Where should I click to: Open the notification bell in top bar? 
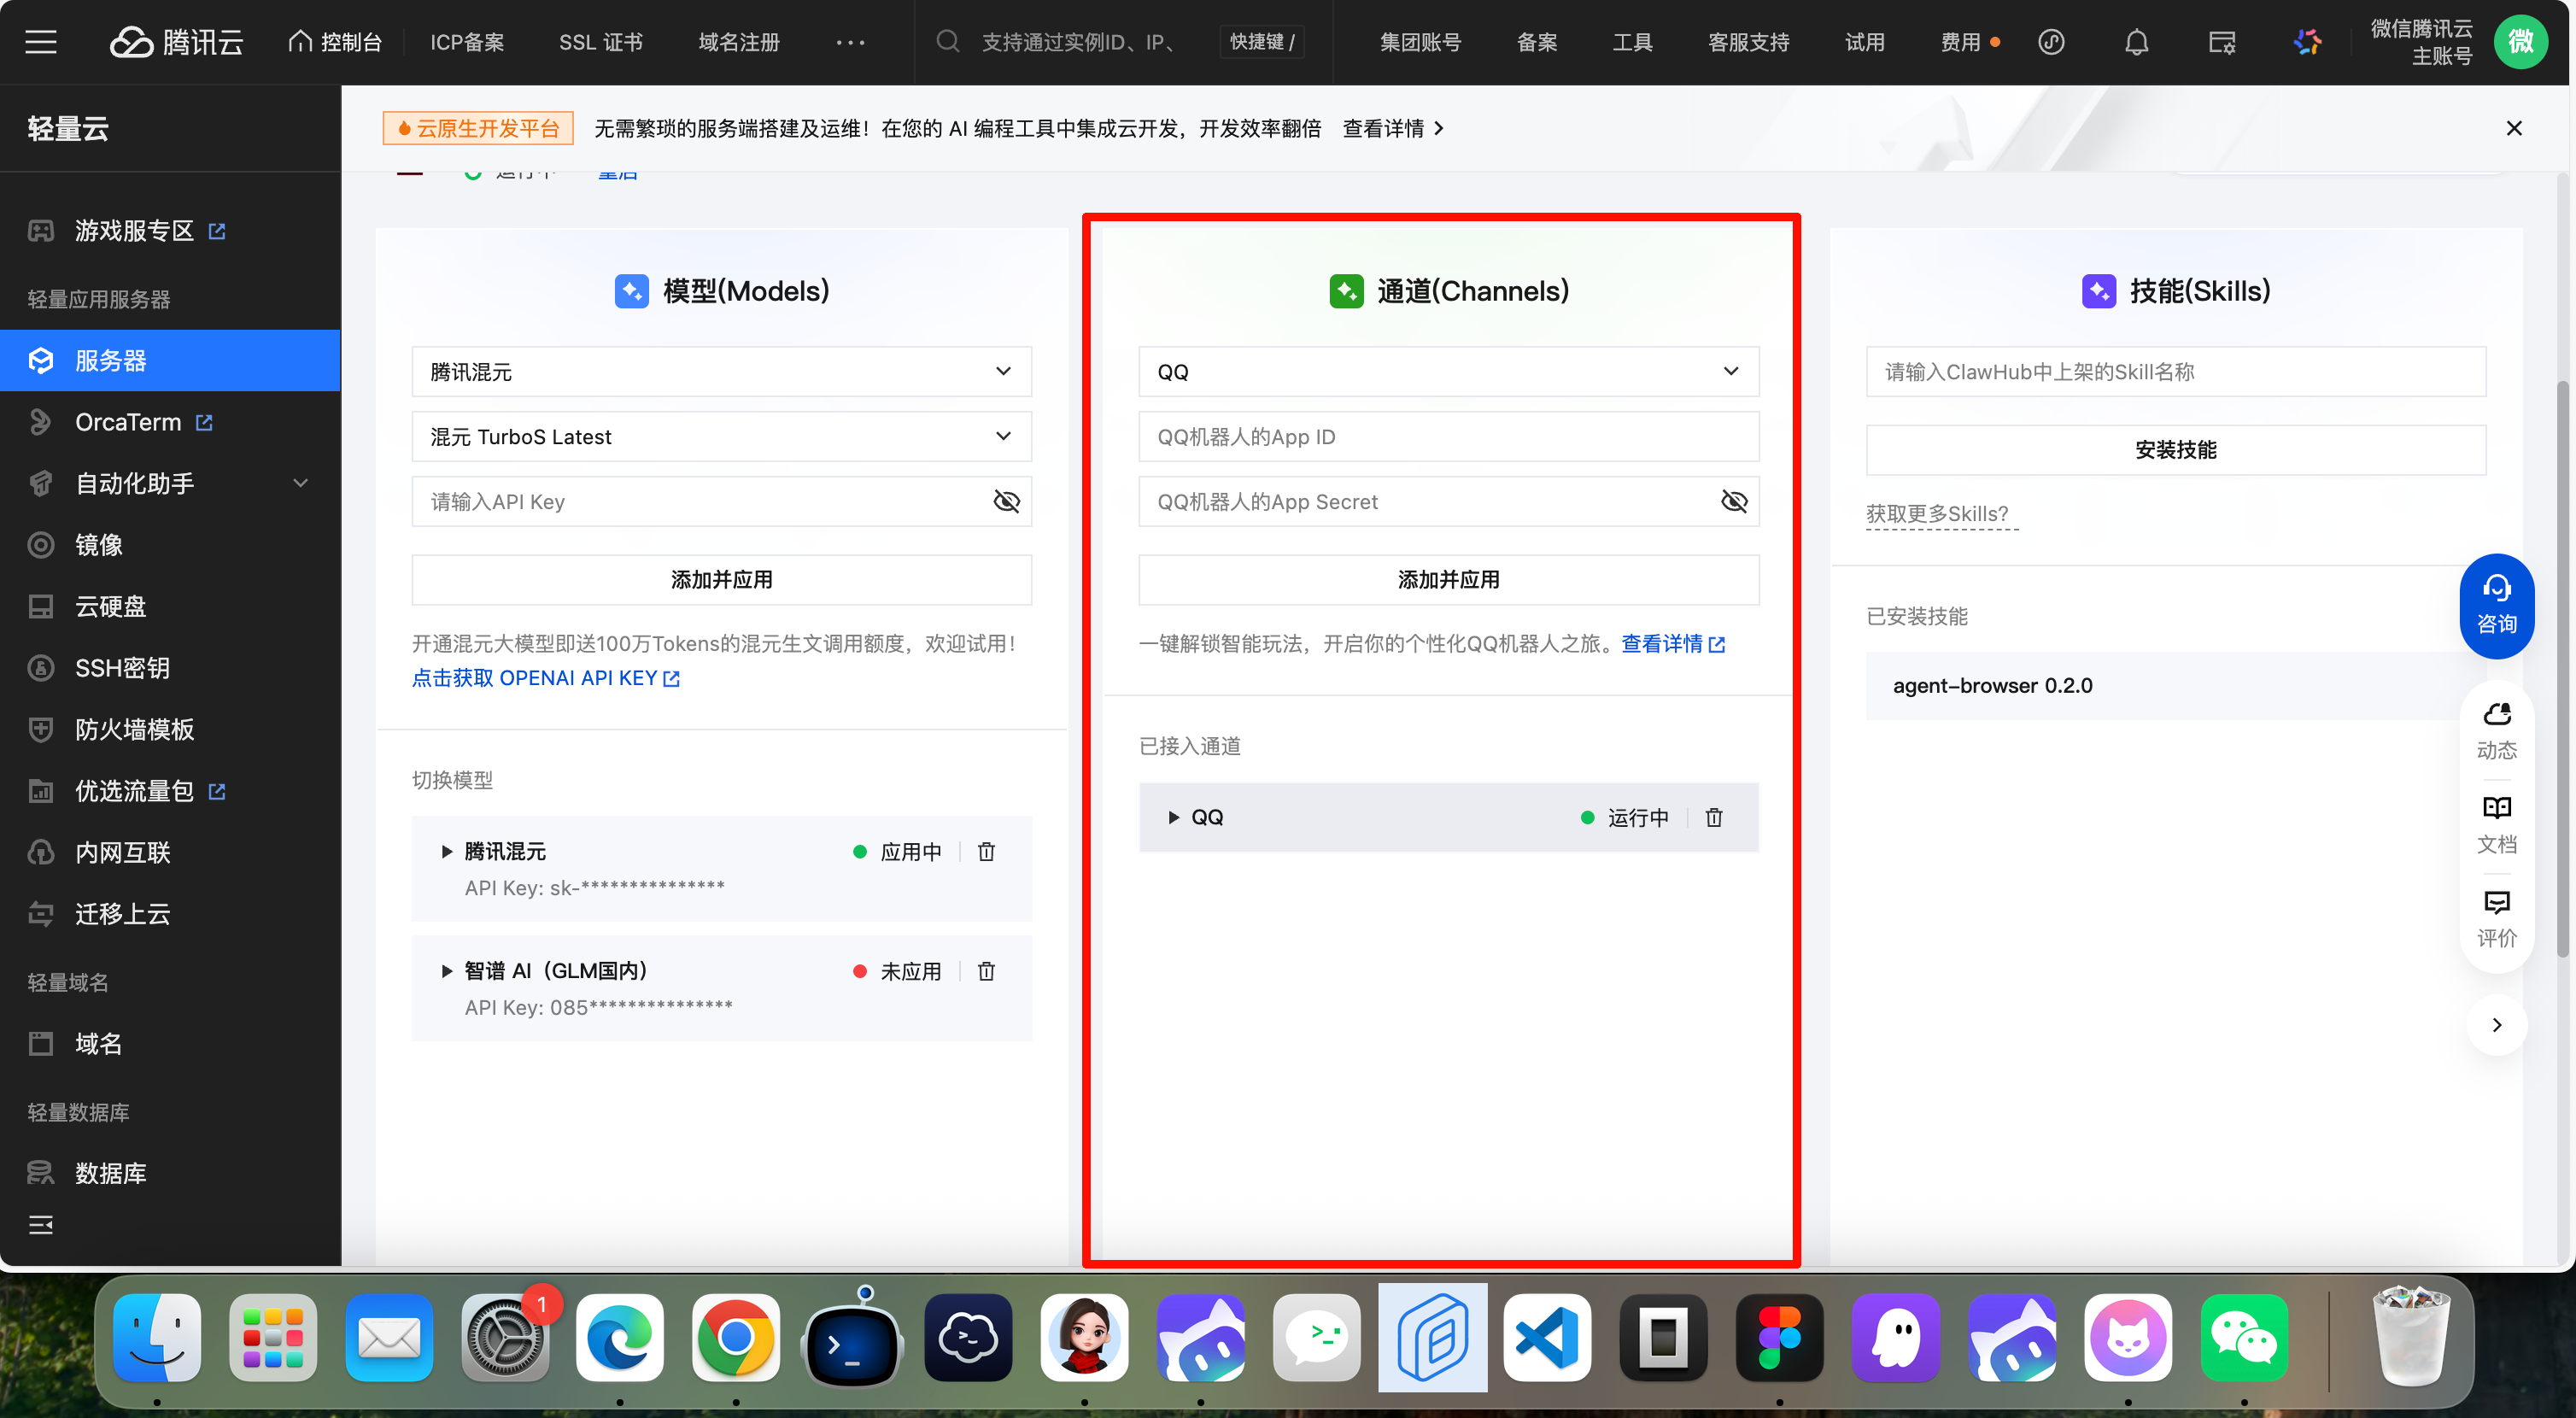click(x=2136, y=42)
